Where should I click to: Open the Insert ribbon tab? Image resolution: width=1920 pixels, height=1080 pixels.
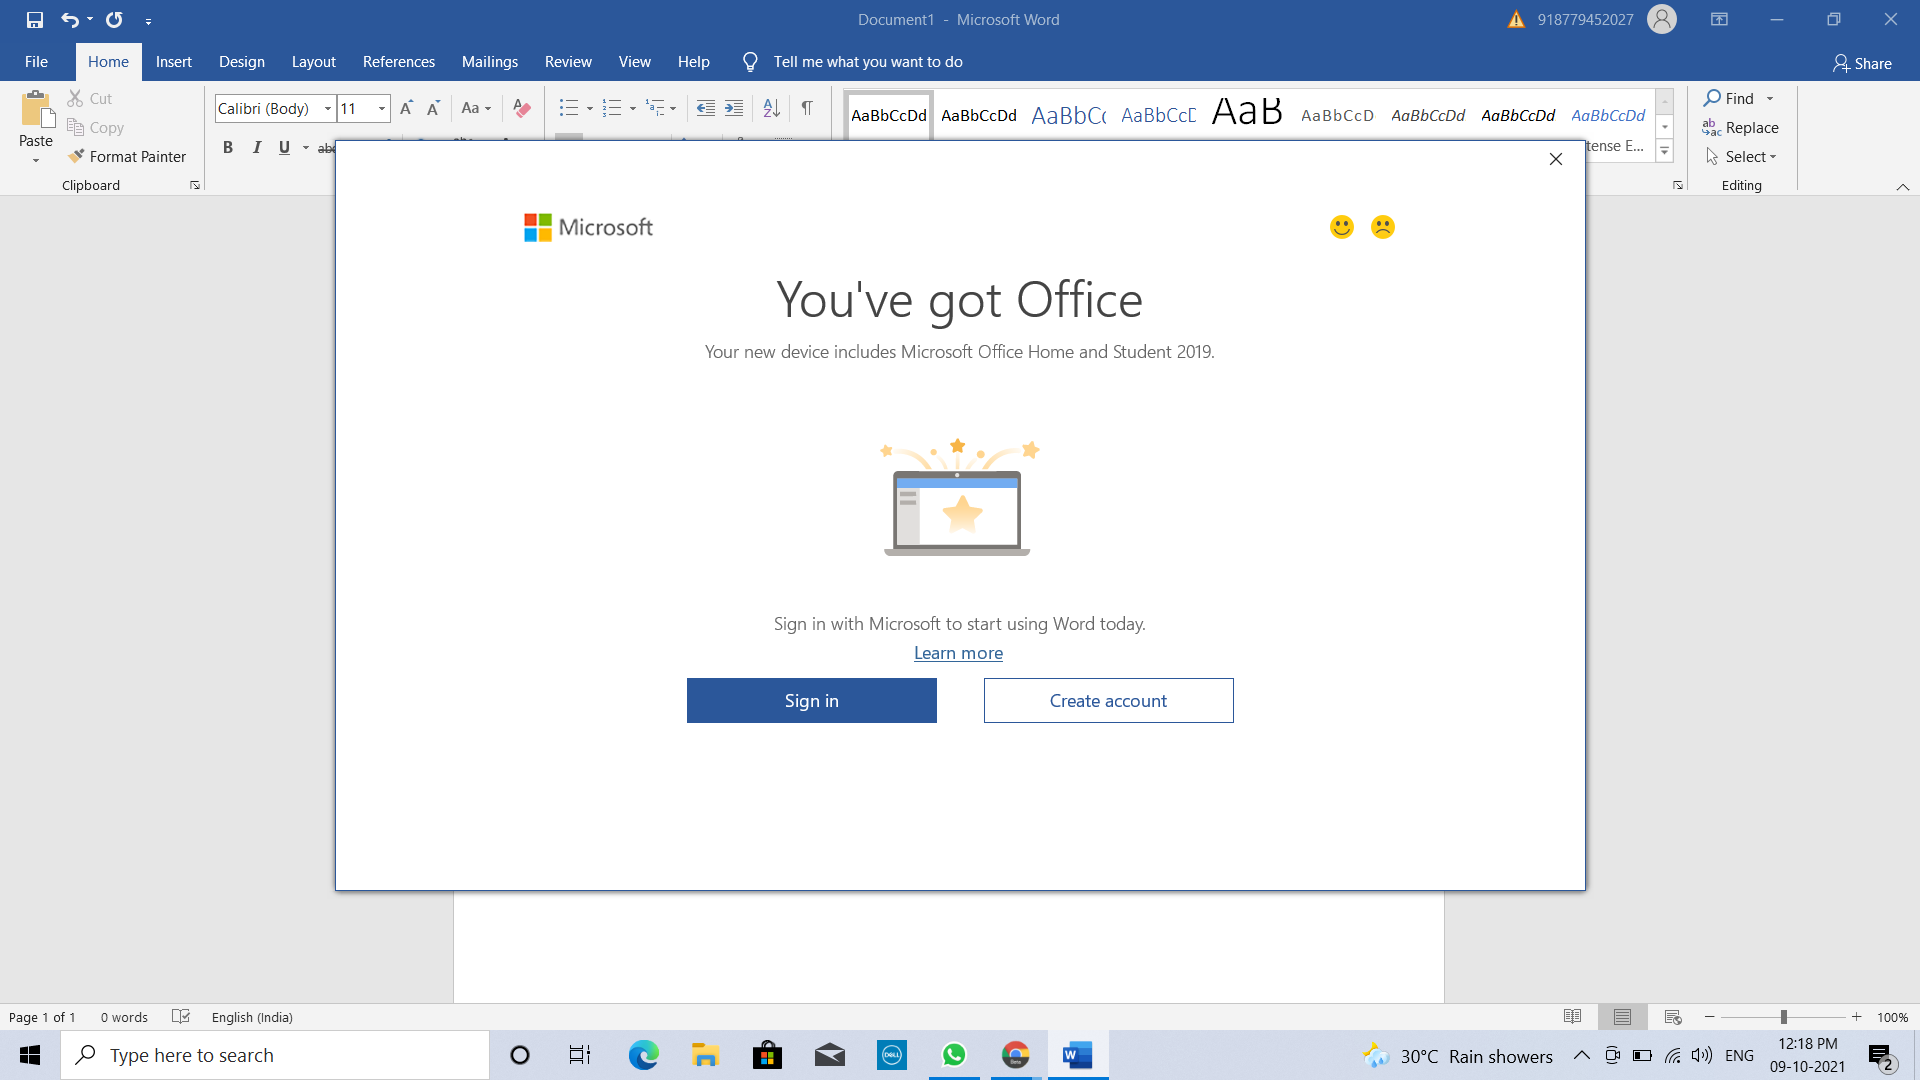(173, 62)
